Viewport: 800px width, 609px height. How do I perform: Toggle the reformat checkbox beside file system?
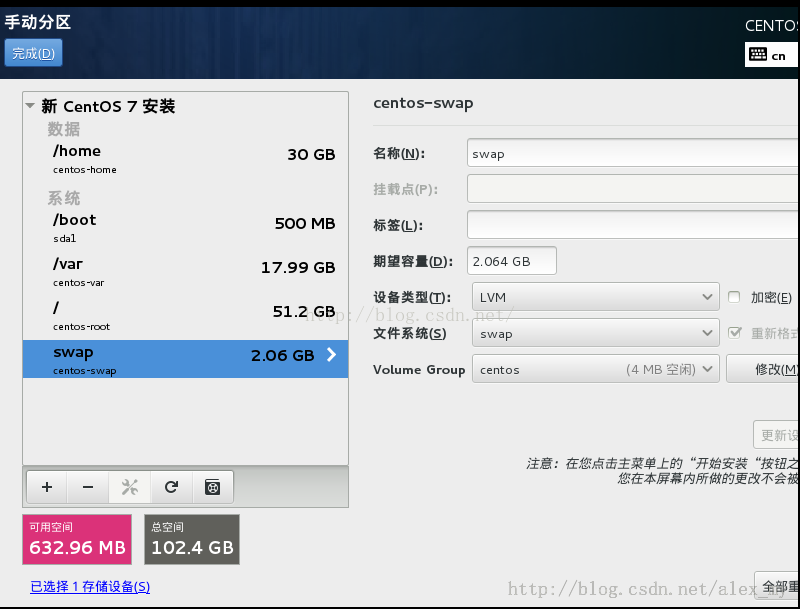coord(734,333)
